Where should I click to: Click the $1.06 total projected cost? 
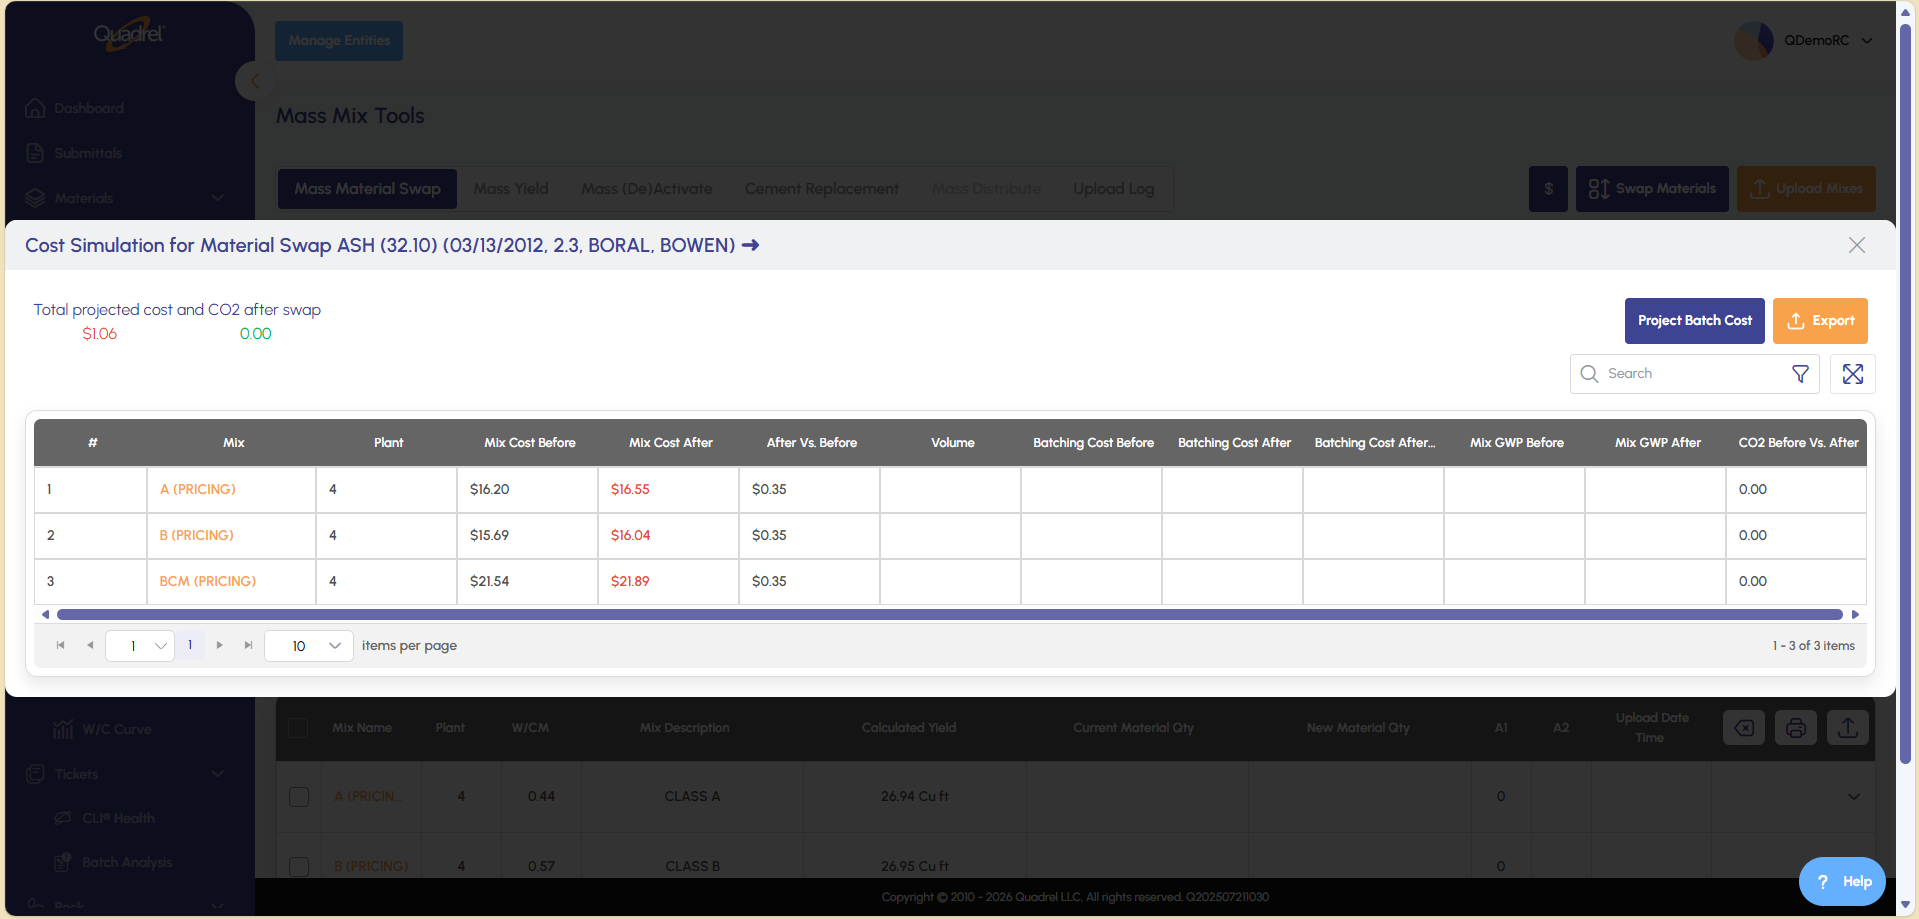click(100, 334)
